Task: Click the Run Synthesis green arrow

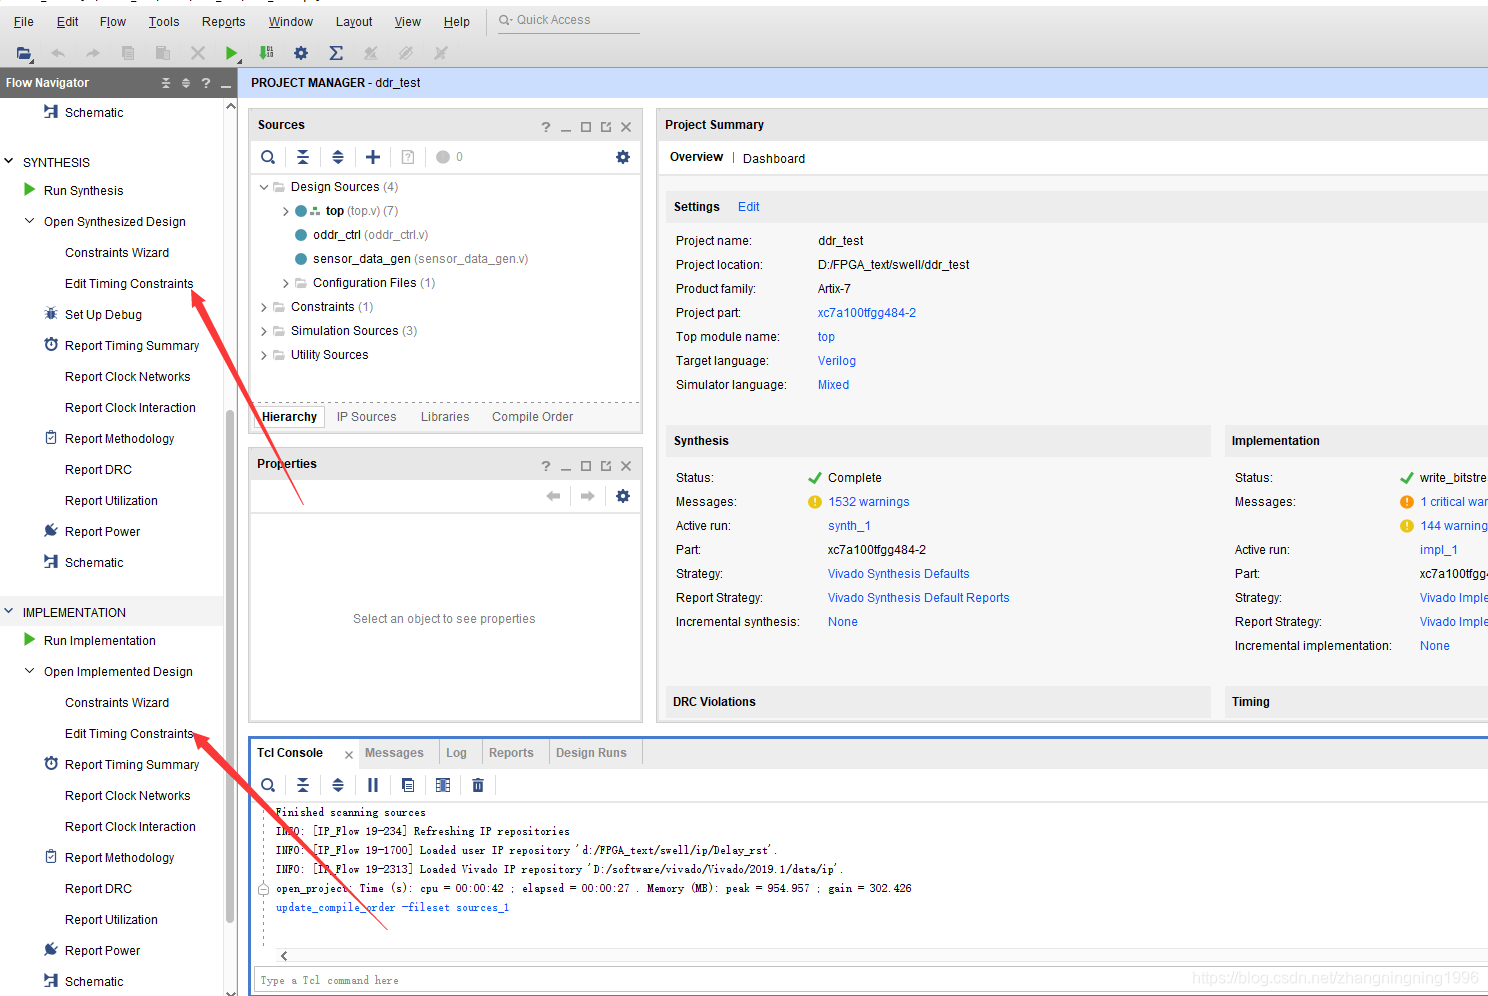Action: point(30,190)
